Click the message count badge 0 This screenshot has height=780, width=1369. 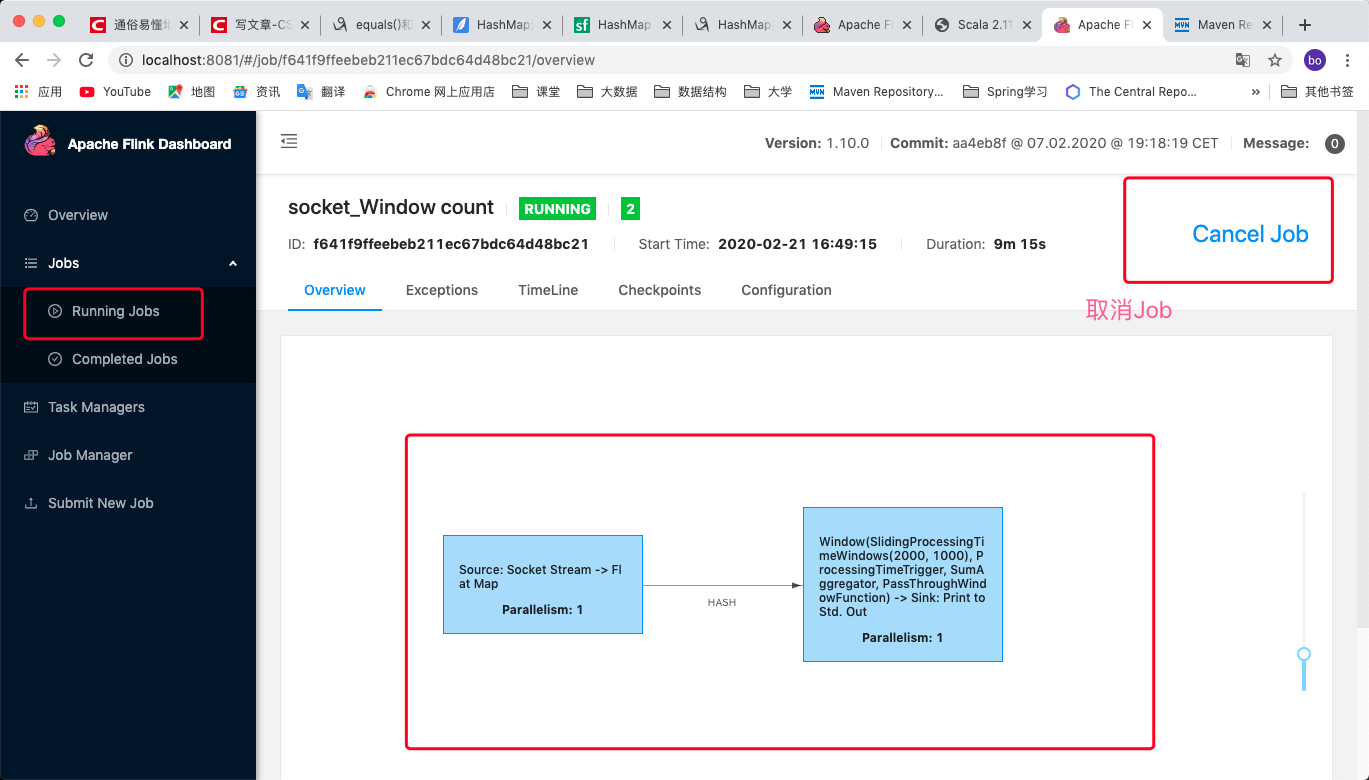click(x=1335, y=144)
